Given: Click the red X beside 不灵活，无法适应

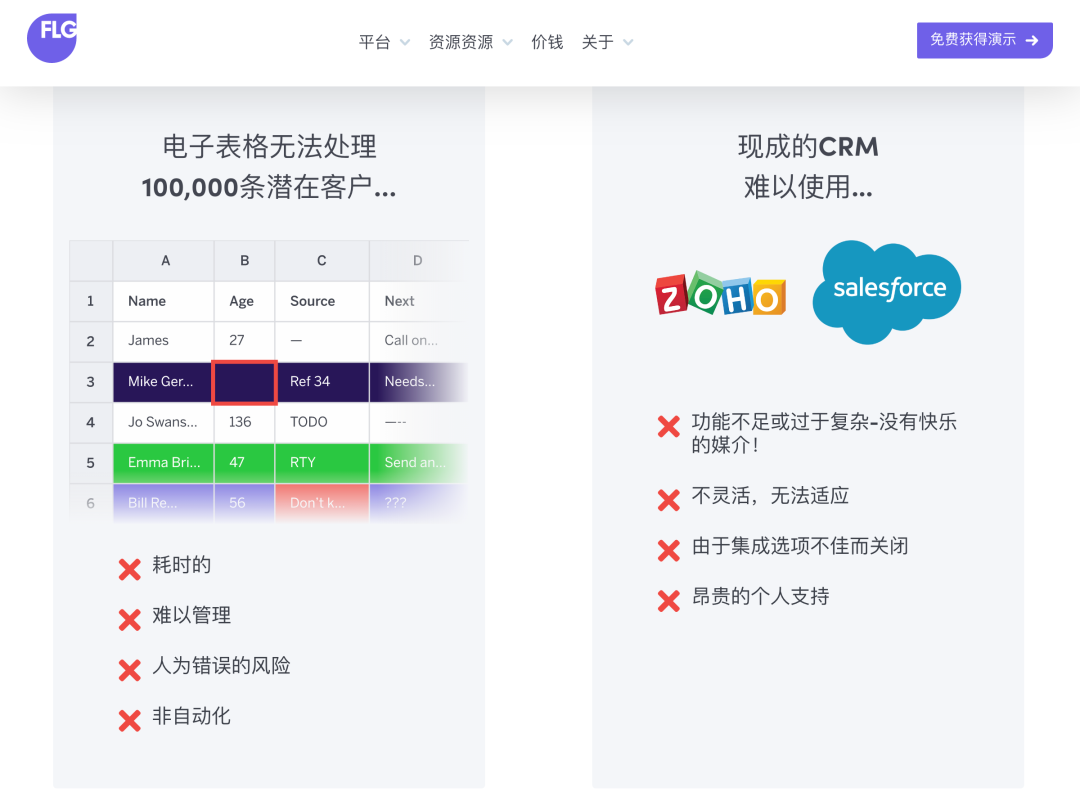Looking at the screenshot, I should (669, 500).
